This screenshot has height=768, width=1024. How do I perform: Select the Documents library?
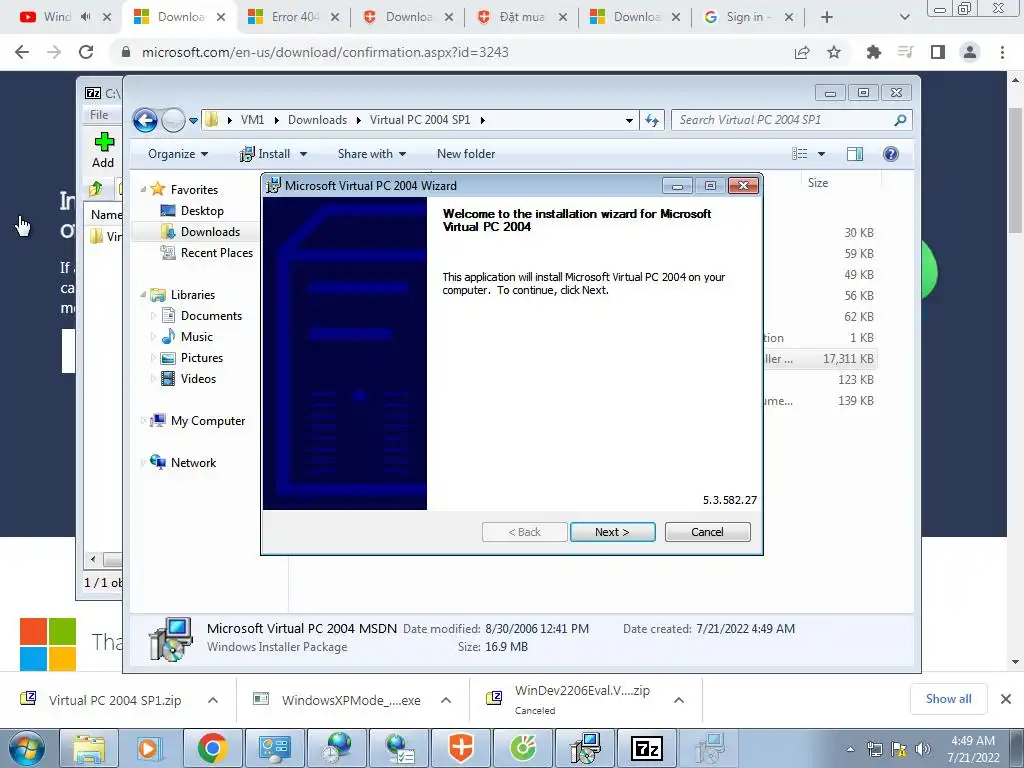tap(211, 316)
